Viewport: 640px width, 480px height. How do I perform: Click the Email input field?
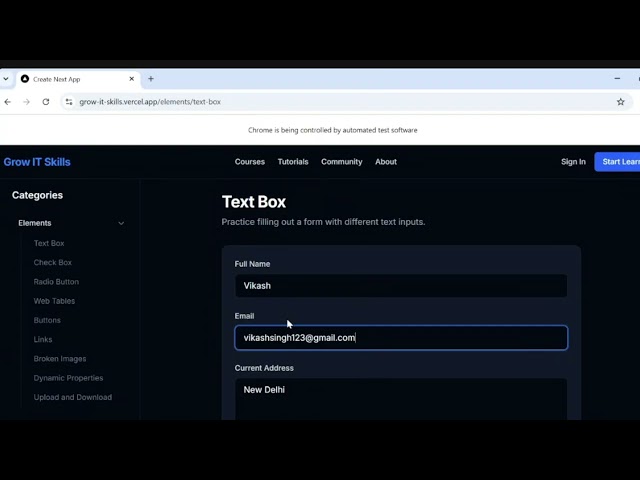(x=401, y=338)
